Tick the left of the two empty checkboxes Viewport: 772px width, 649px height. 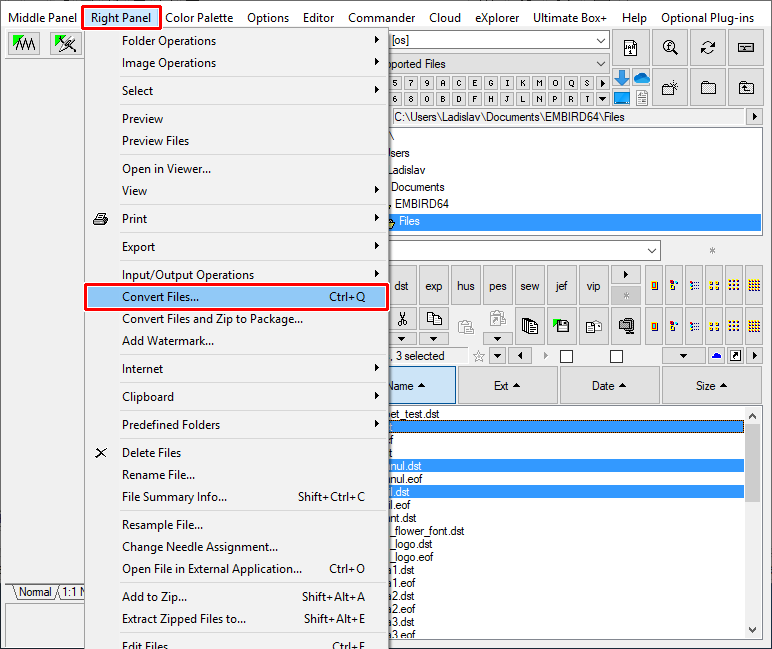click(566, 356)
